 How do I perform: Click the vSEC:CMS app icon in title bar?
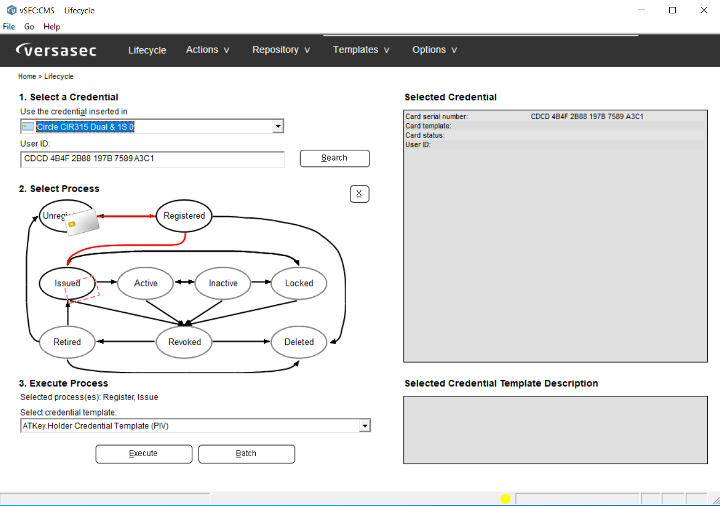11,10
